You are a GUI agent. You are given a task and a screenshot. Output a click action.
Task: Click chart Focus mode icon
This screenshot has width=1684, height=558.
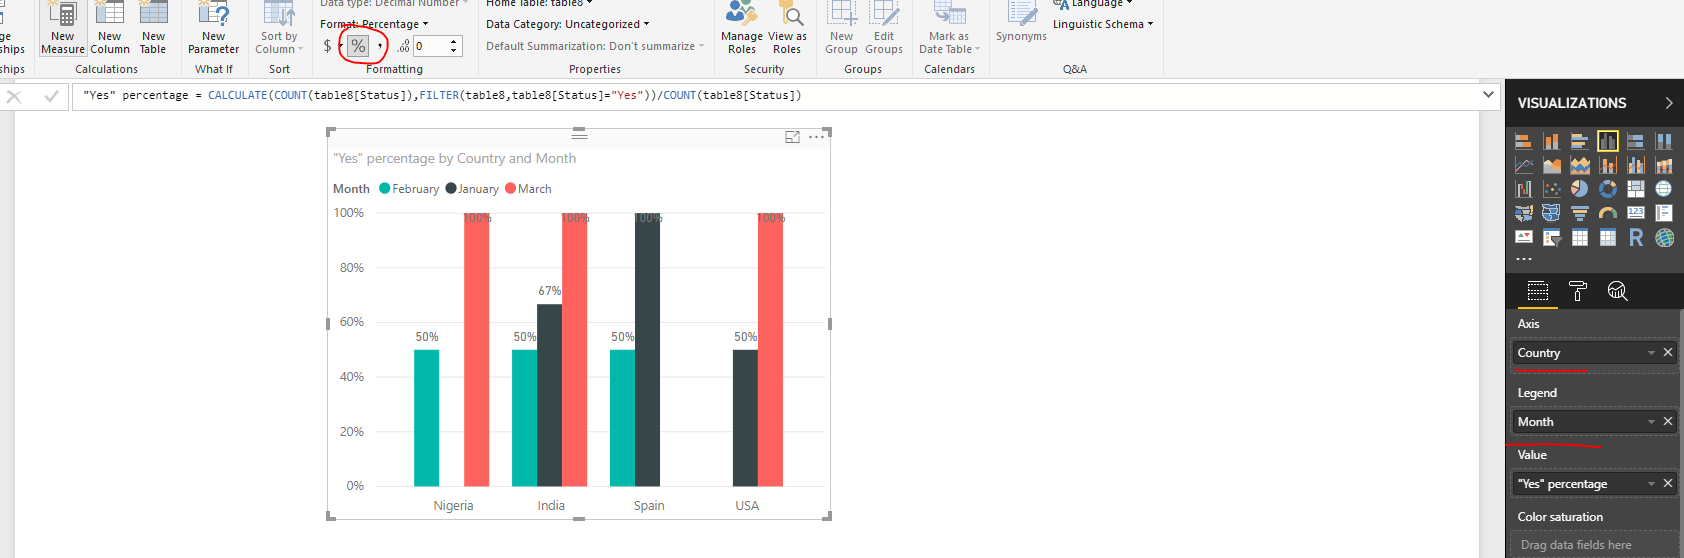793,137
